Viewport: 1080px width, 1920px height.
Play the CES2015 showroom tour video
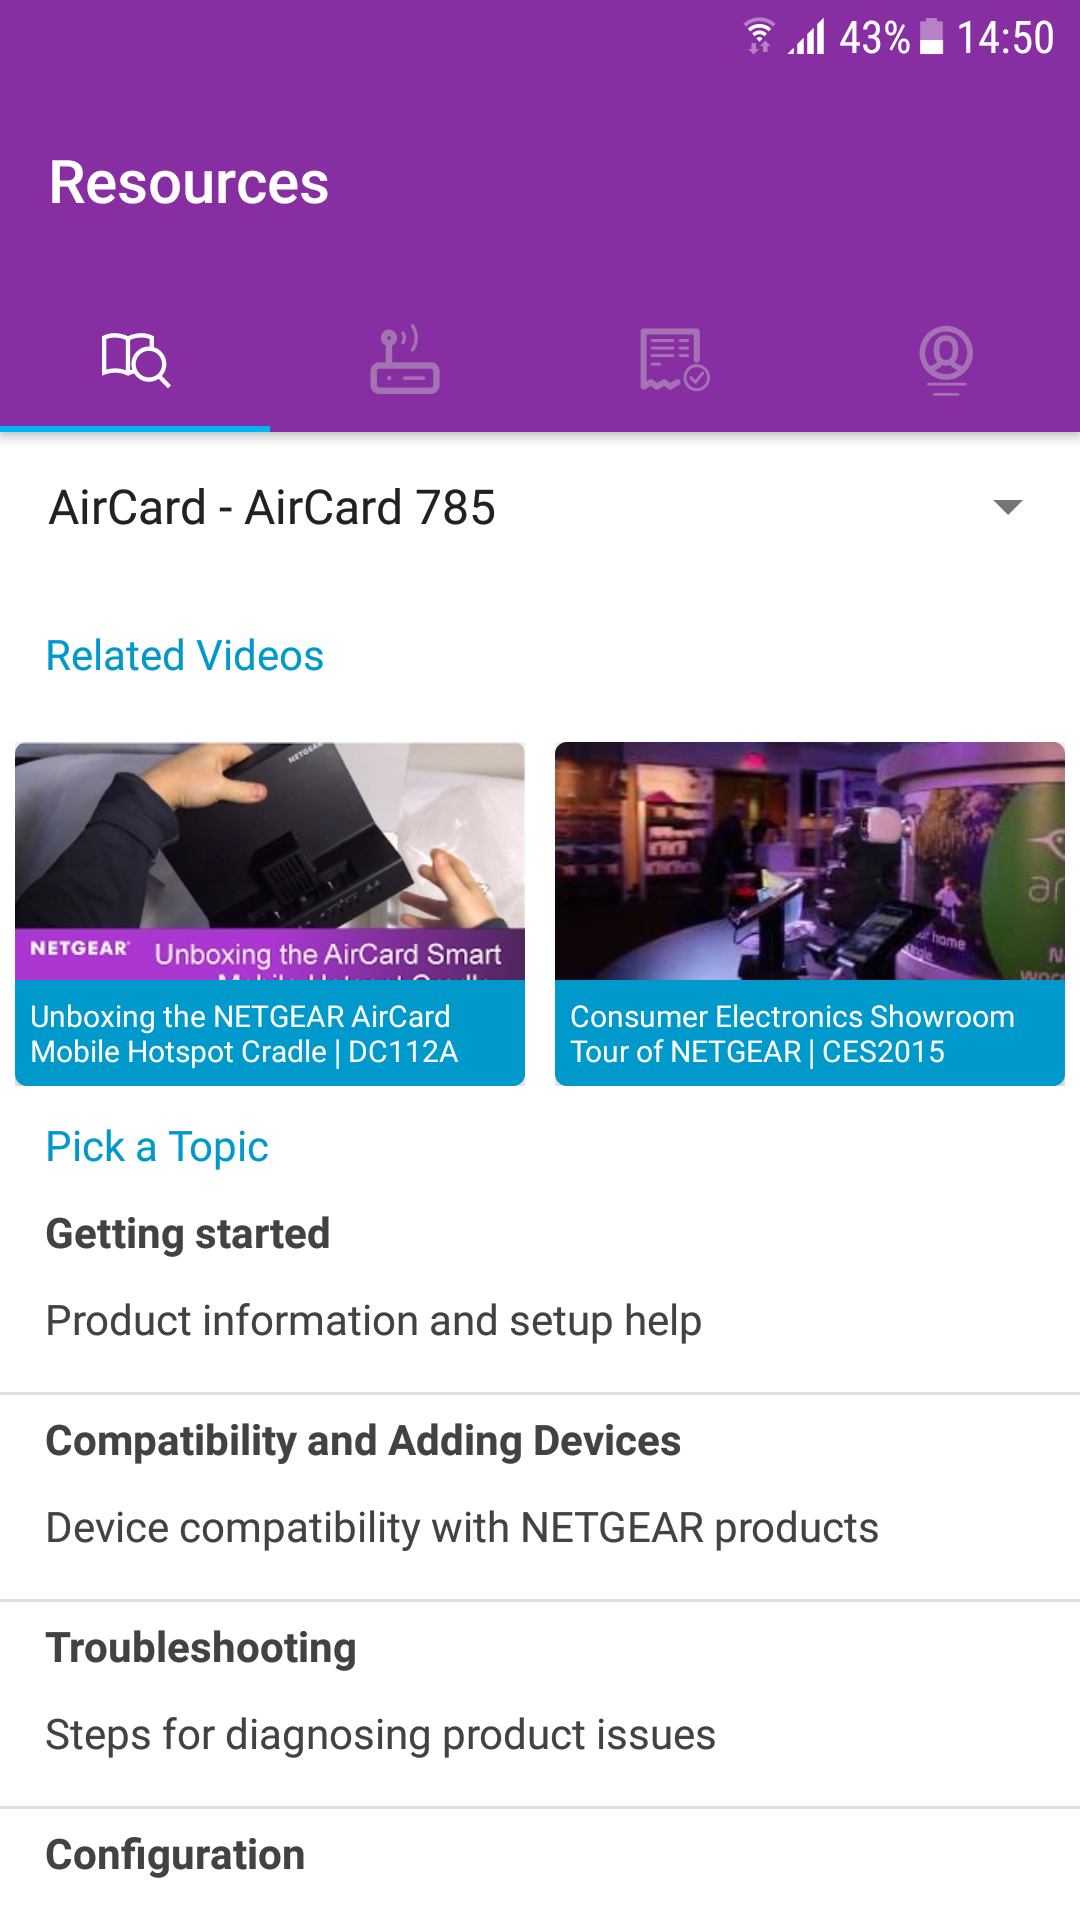point(810,861)
